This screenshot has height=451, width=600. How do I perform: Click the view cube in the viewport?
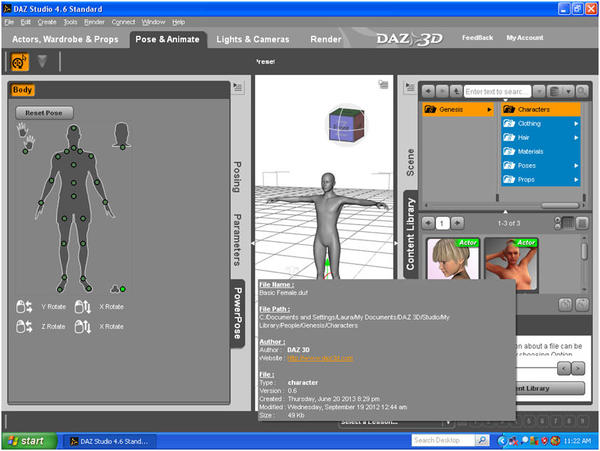tap(346, 125)
